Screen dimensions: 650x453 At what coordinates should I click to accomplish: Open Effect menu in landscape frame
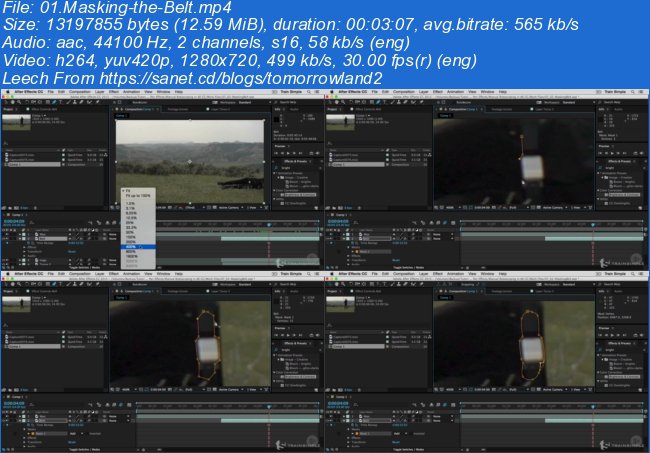[114, 92]
